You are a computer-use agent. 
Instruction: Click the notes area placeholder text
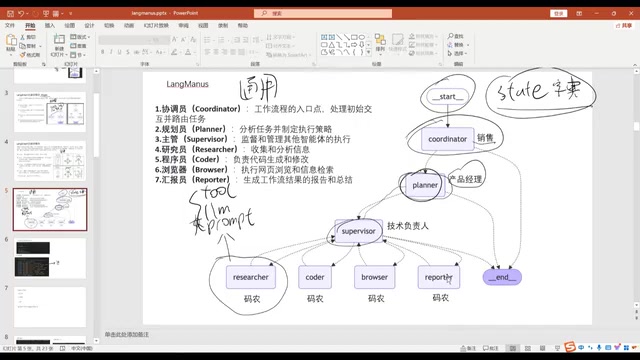[127, 334]
